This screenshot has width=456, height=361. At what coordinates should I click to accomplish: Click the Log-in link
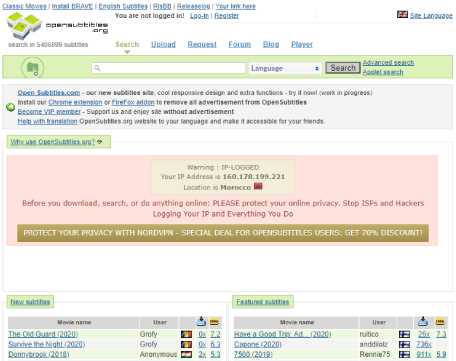click(199, 16)
